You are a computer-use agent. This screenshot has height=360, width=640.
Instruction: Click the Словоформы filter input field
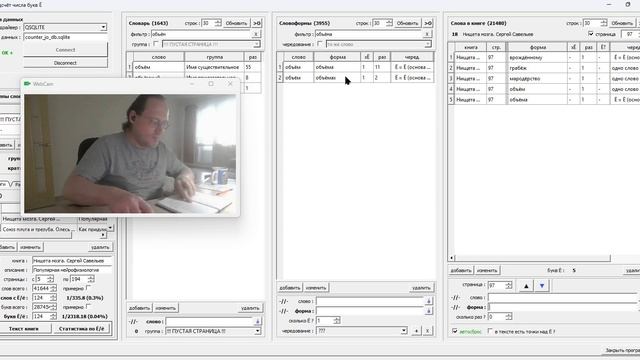coord(369,34)
